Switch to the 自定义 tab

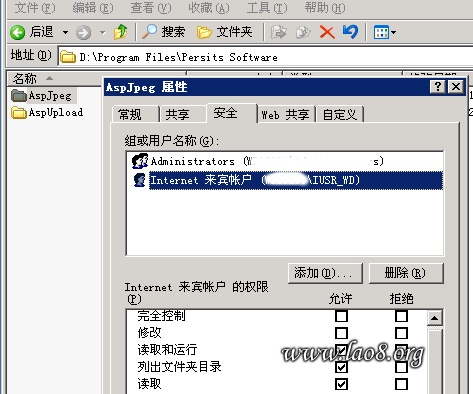point(340,115)
